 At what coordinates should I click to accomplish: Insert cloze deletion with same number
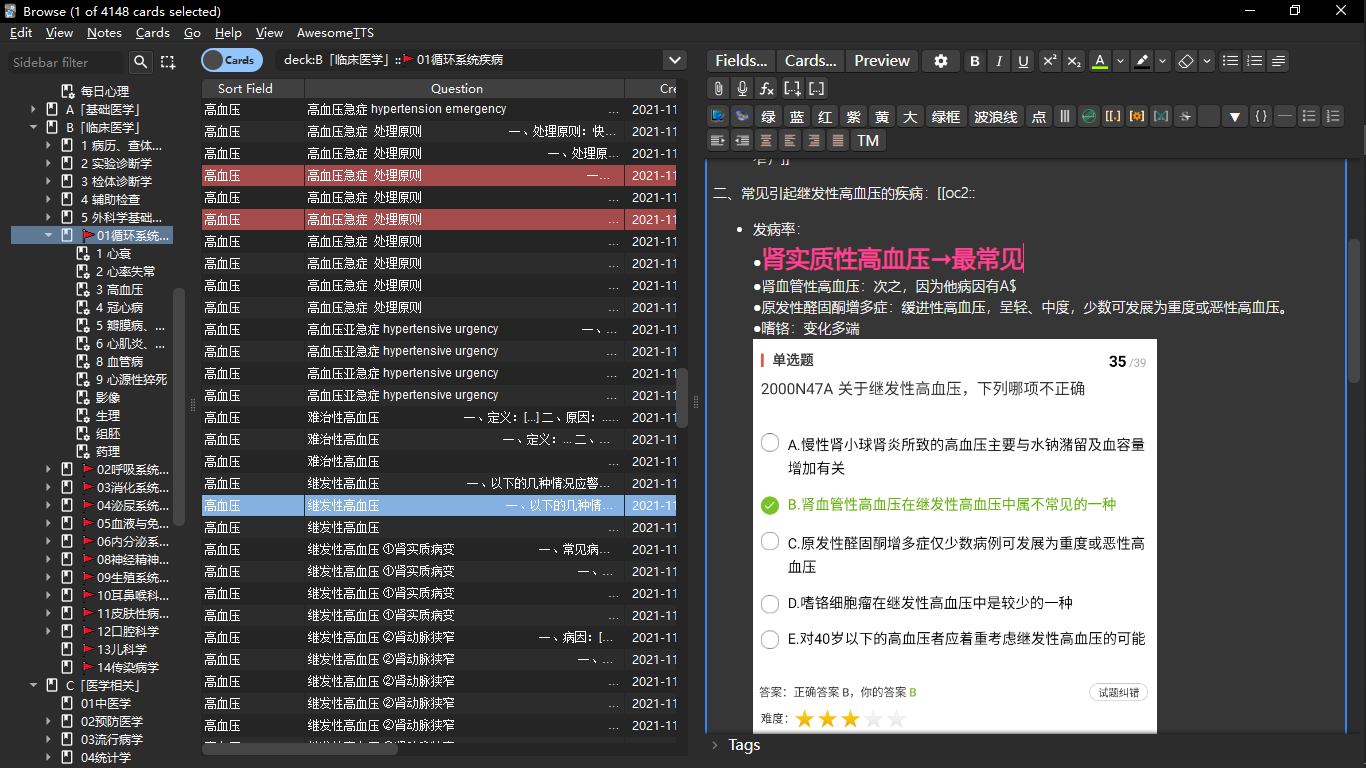coord(817,88)
